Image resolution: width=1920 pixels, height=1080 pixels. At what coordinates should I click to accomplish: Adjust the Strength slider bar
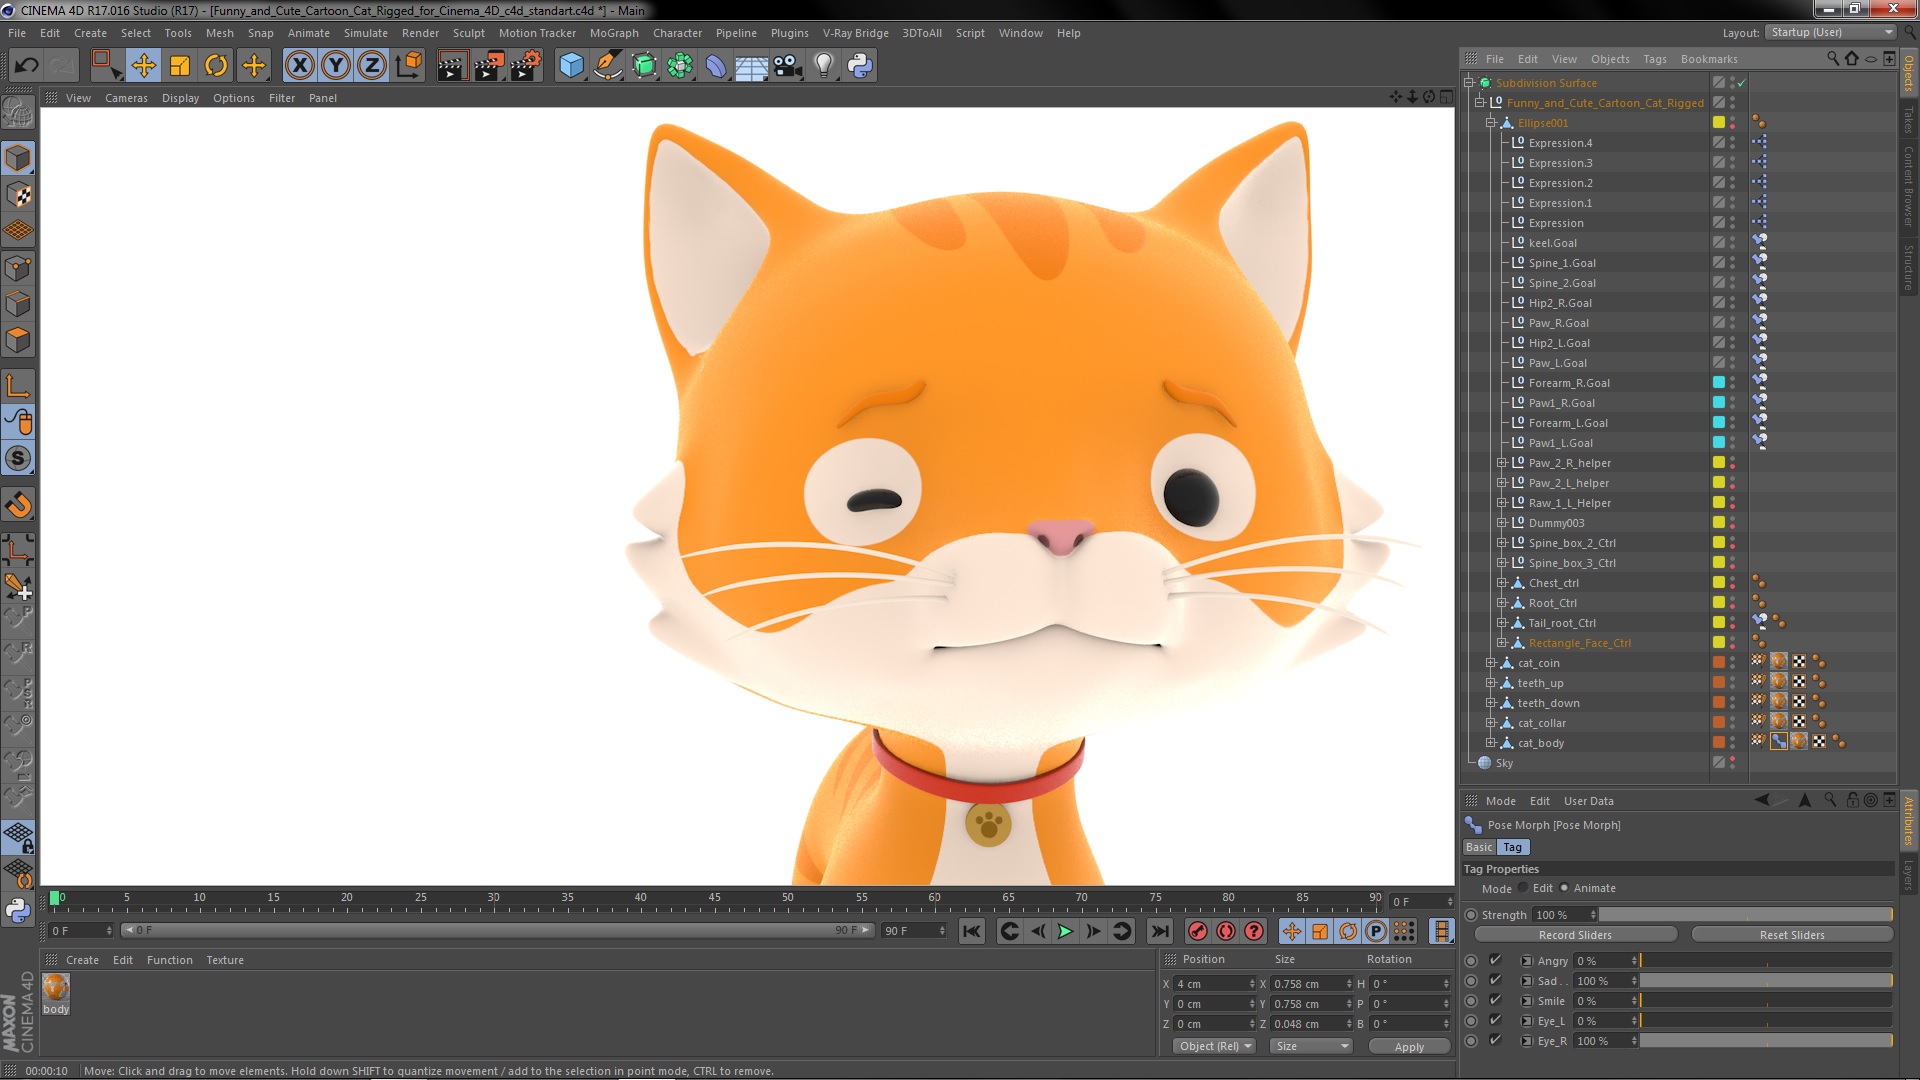[x=1745, y=915]
